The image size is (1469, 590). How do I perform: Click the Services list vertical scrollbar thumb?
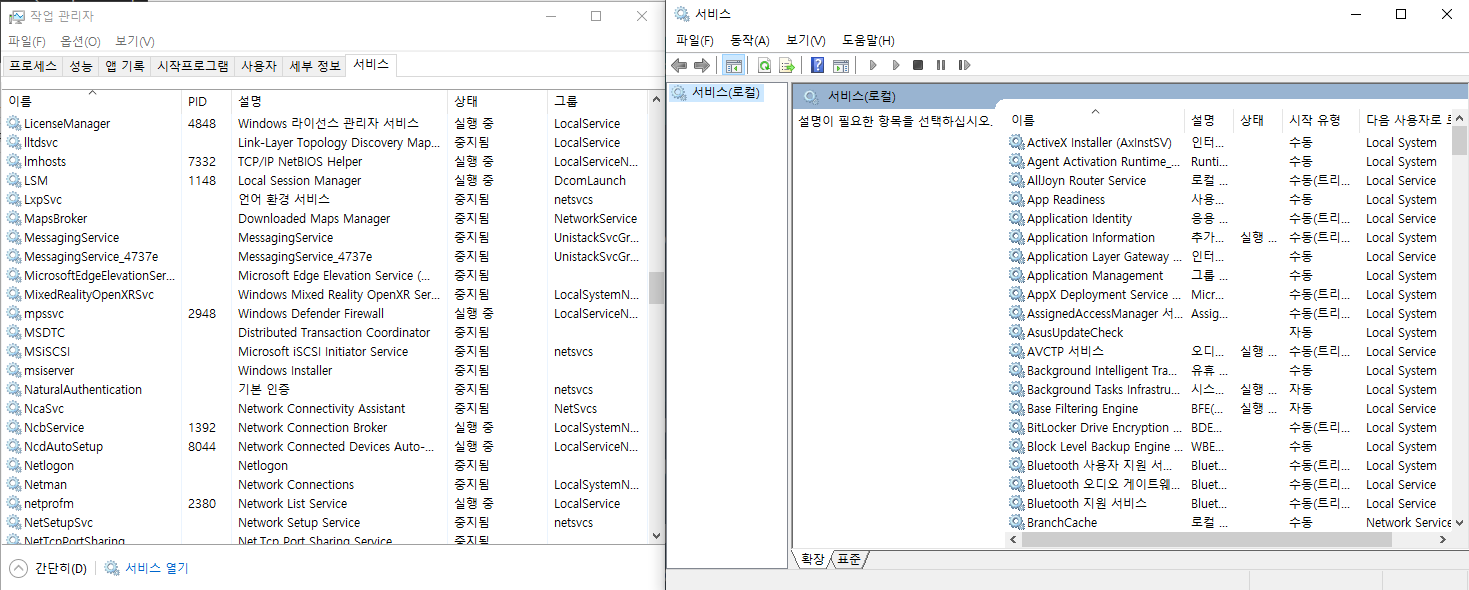tap(1460, 142)
